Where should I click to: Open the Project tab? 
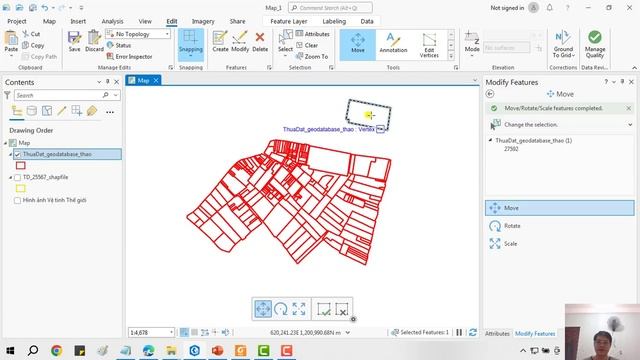(x=17, y=21)
